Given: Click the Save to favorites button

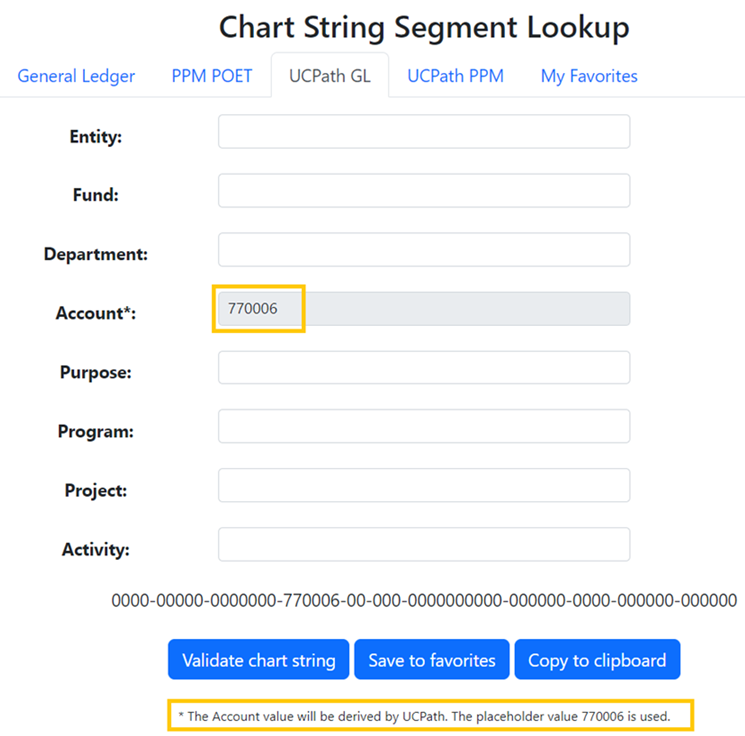Looking at the screenshot, I should [x=432, y=660].
